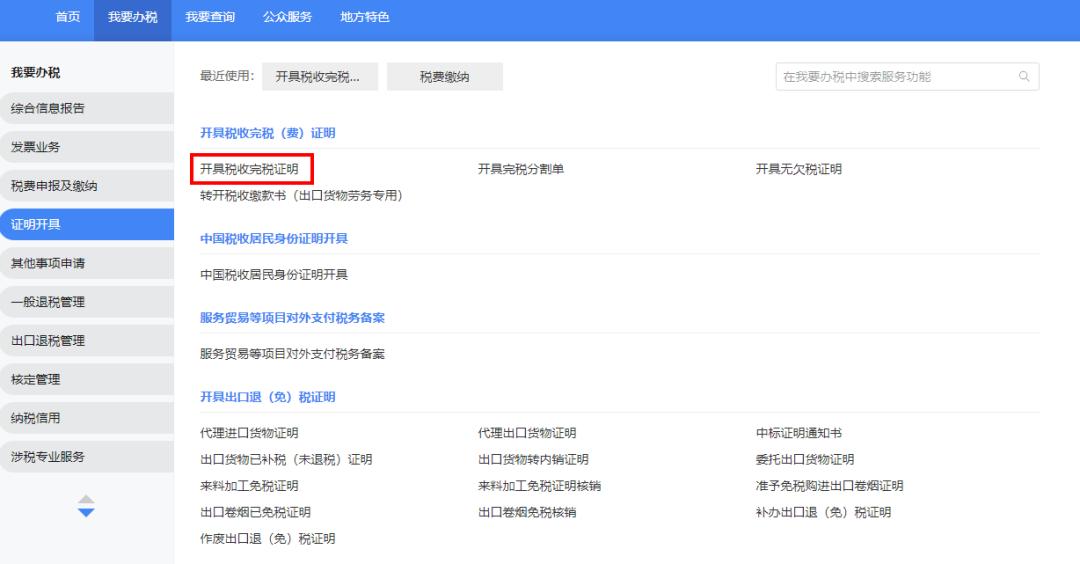This screenshot has height=564, width=1080.
Task: Select 地方特色 navigation tab
Action: click(x=364, y=17)
